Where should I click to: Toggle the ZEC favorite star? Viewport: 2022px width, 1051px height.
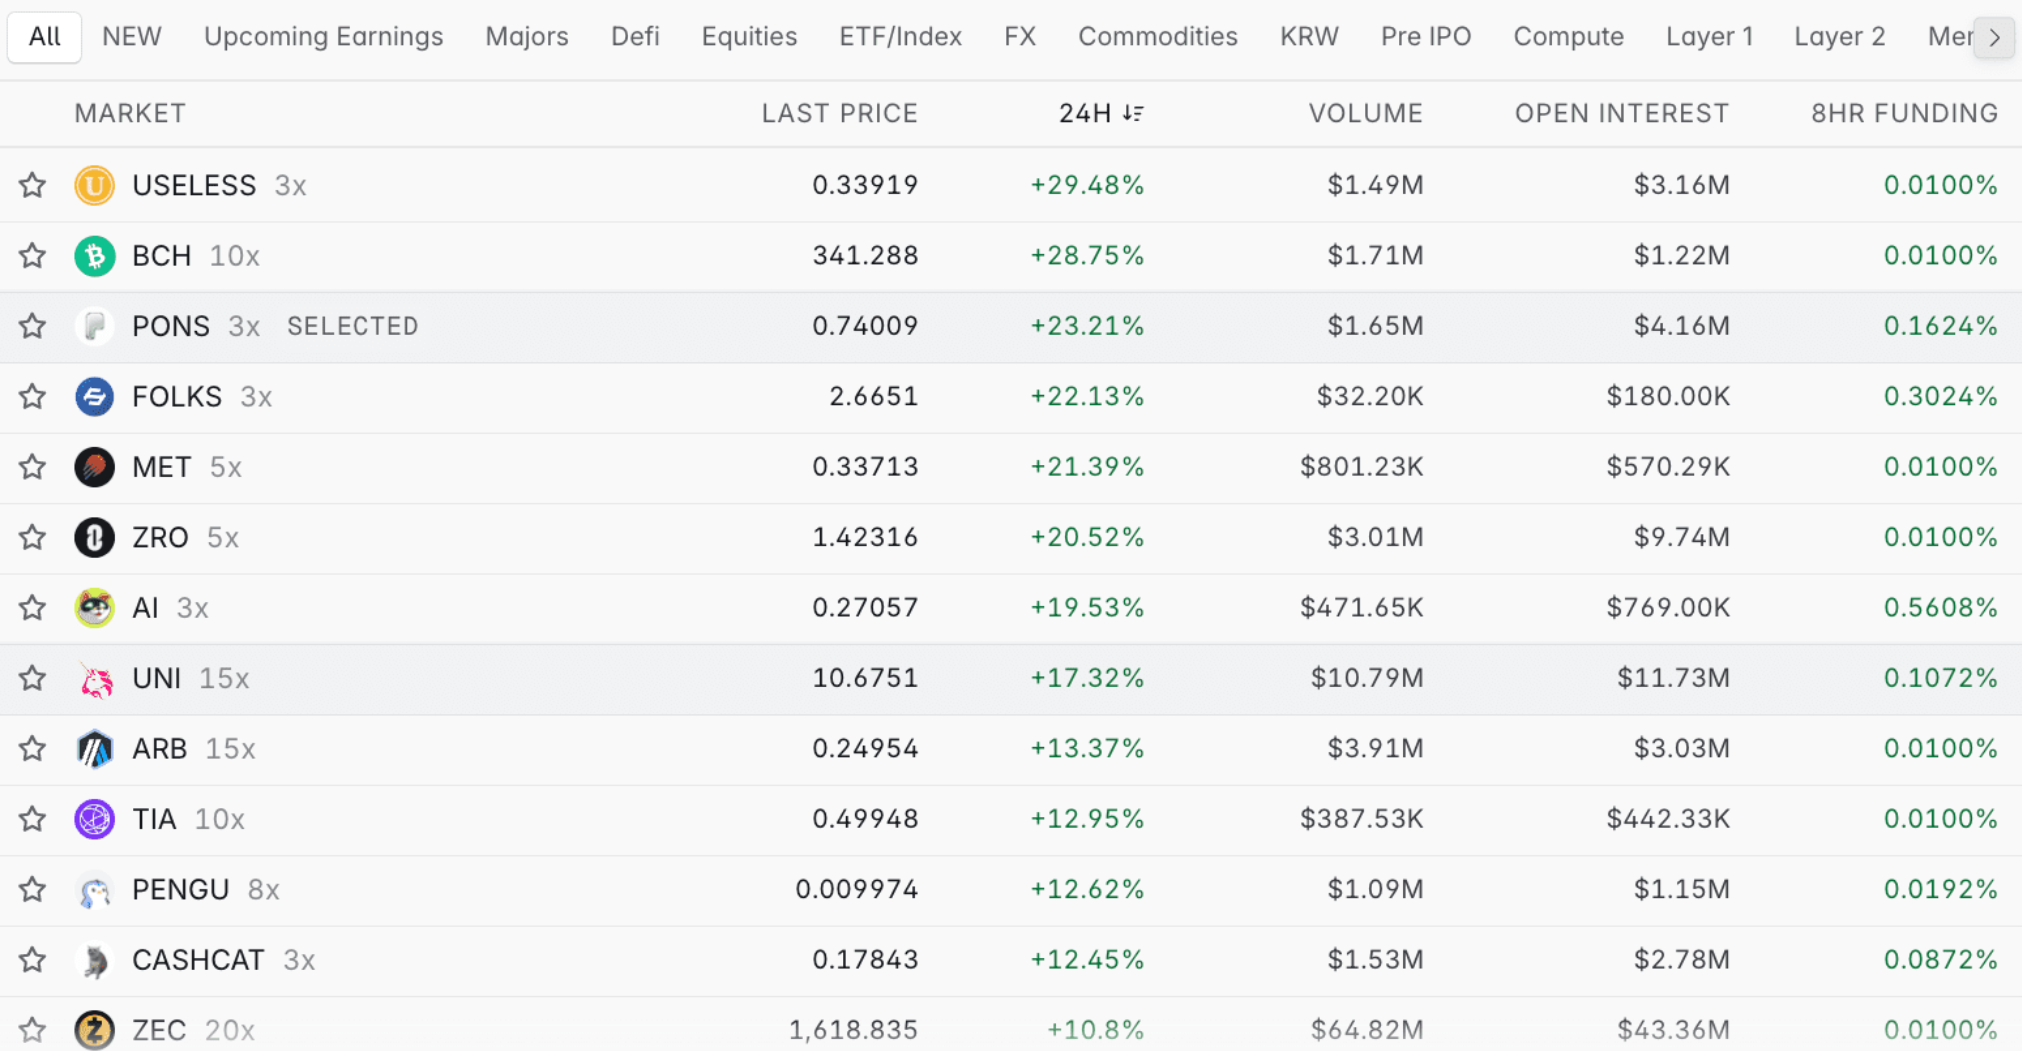coord(32,1030)
